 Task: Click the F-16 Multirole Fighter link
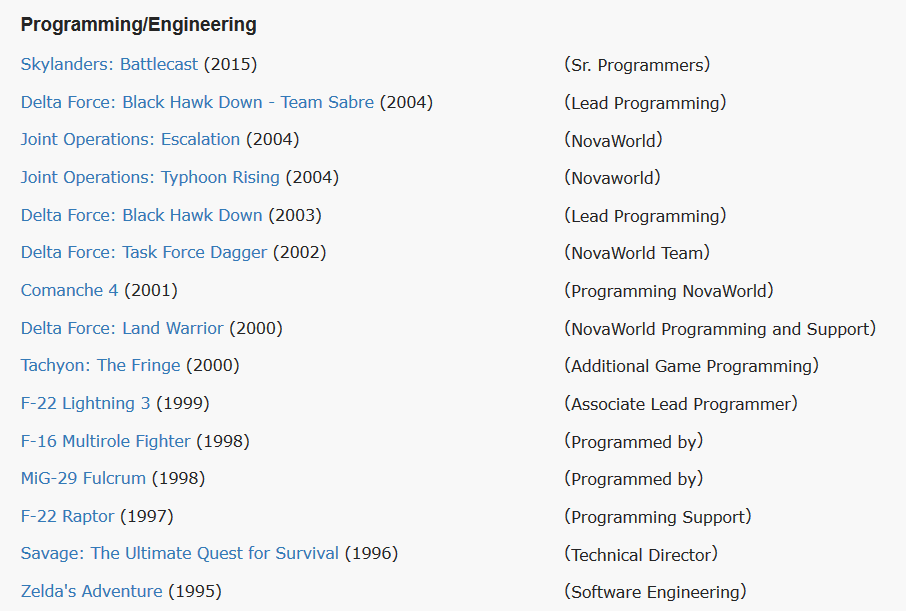tap(106, 441)
